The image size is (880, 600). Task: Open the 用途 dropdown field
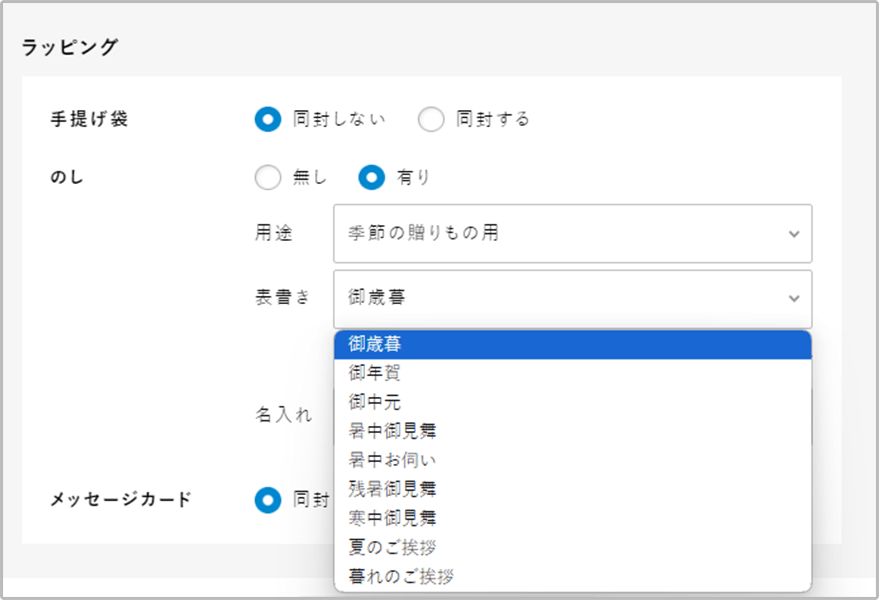pos(560,234)
